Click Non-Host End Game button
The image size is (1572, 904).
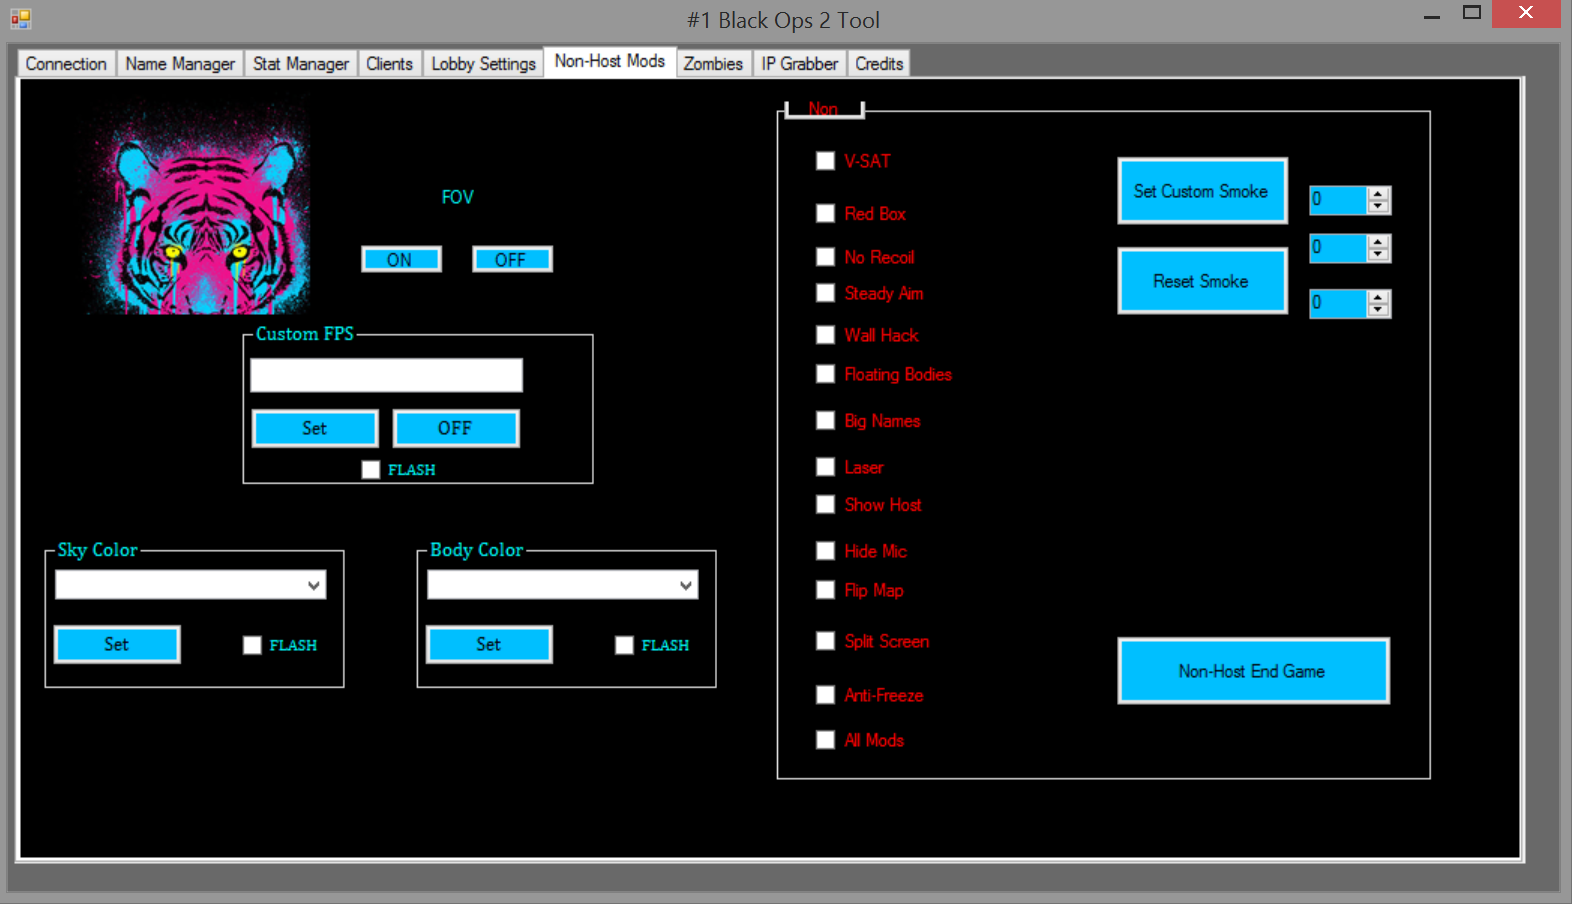pos(1253,671)
